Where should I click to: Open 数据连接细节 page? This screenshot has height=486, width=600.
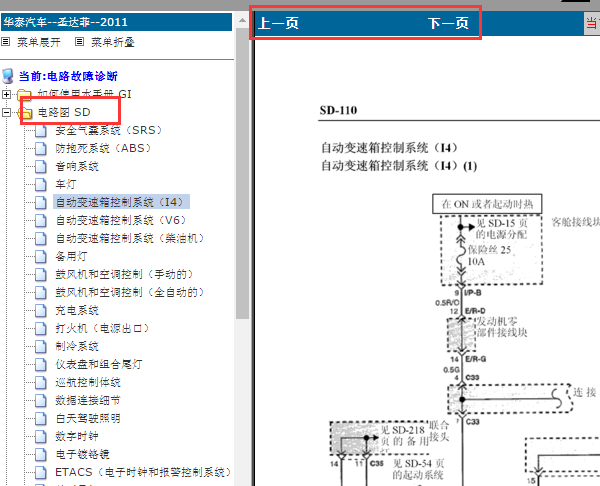(x=88, y=400)
